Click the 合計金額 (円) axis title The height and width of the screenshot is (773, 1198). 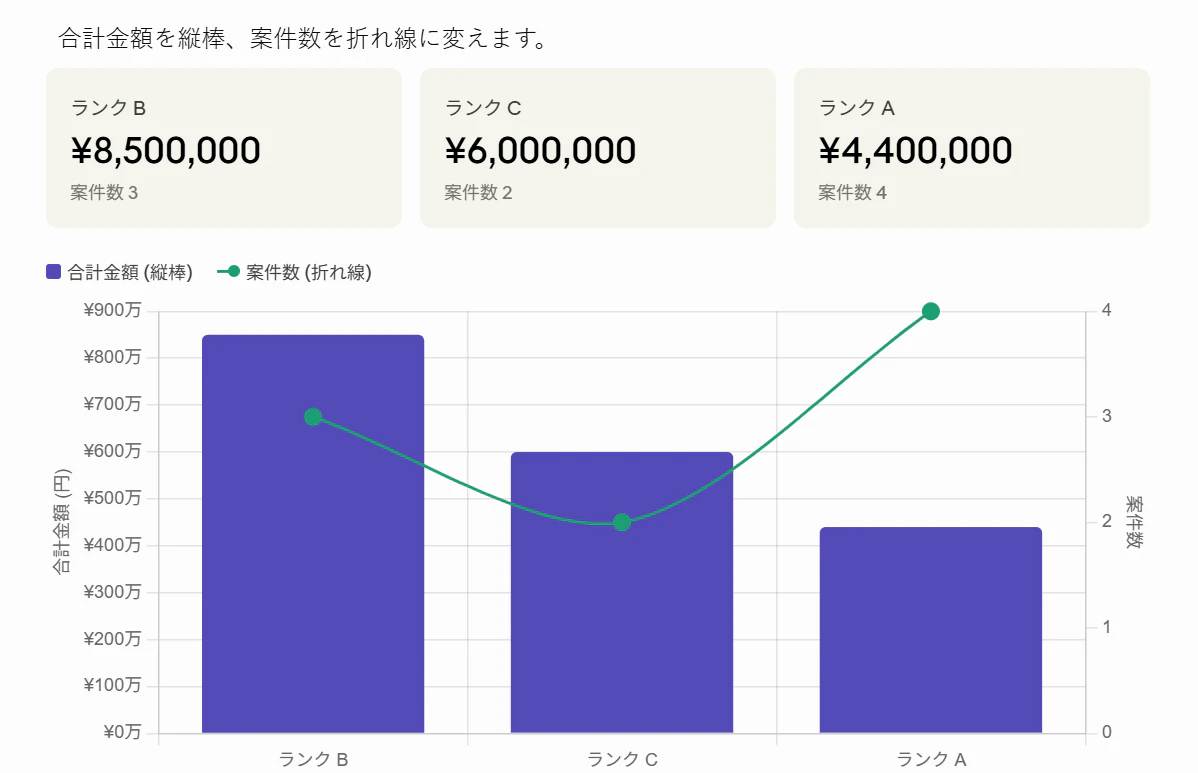(62, 522)
